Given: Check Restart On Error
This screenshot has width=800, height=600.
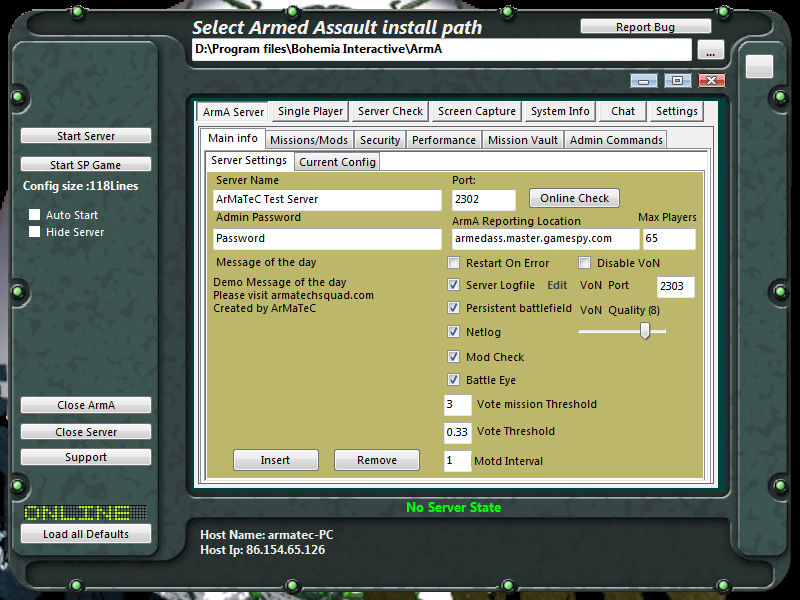Looking at the screenshot, I should (453, 263).
